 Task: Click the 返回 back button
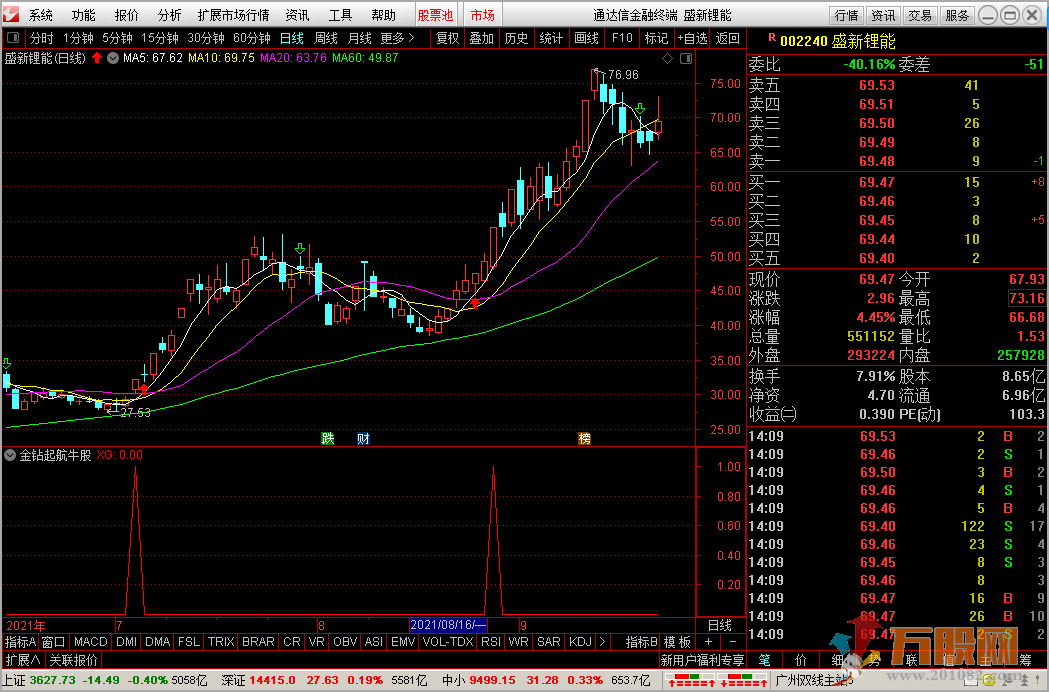(x=727, y=38)
